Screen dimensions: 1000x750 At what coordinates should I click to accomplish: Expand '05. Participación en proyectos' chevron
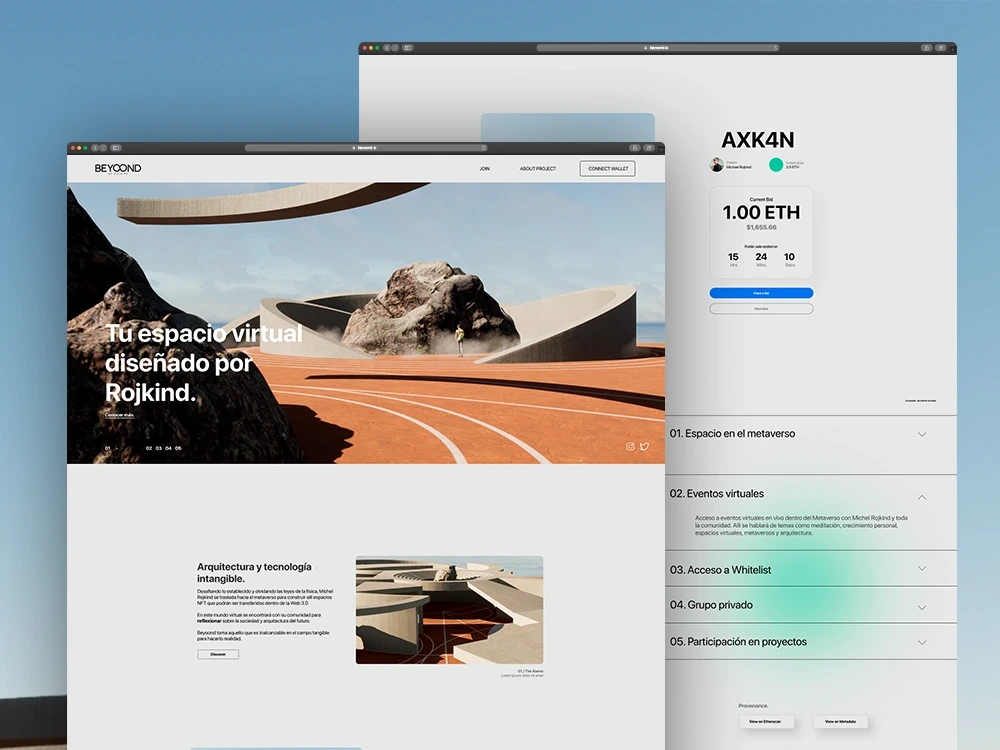(922, 642)
